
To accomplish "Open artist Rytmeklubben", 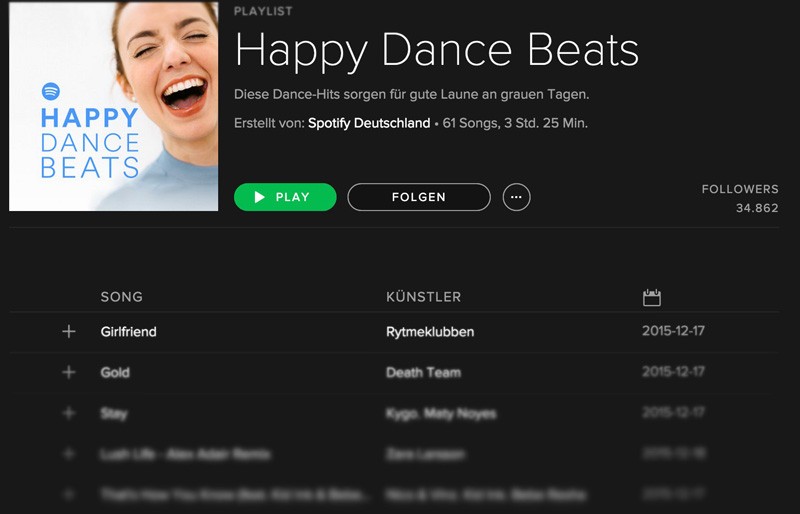I will pos(430,332).
